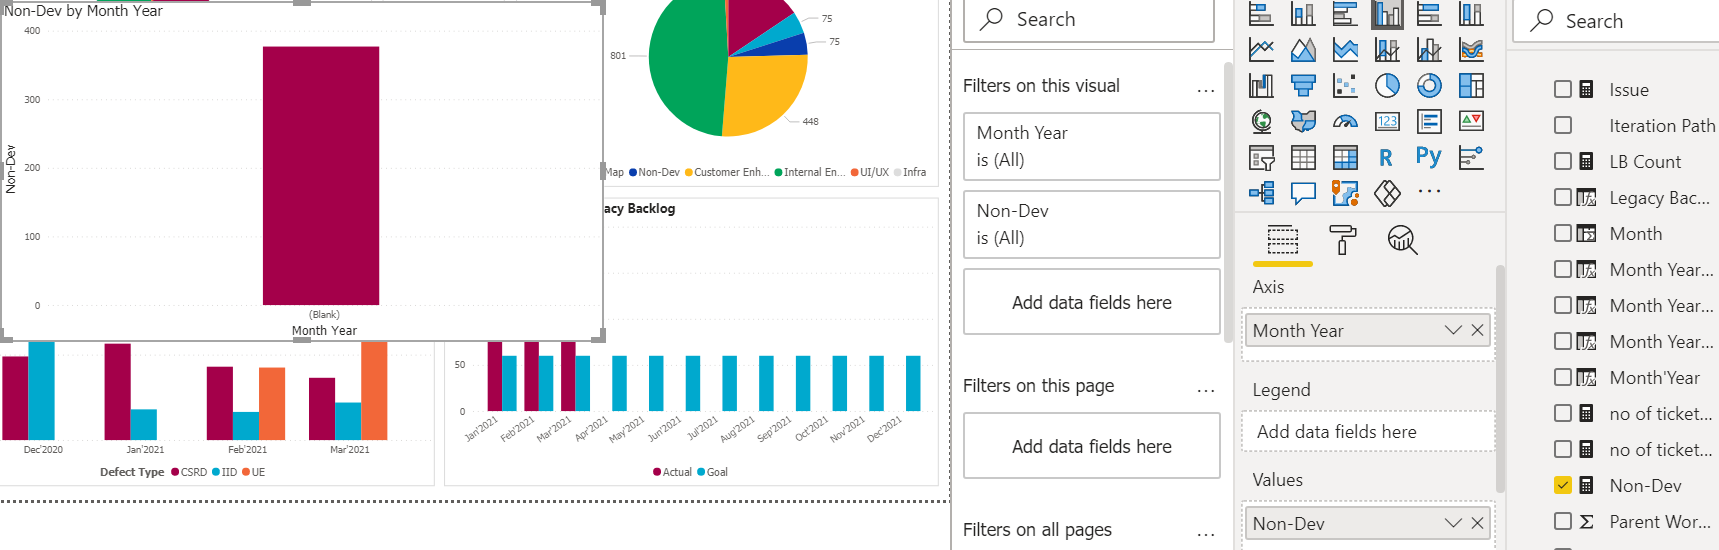Pick the area chart visual
Image resolution: width=1719 pixels, height=550 pixels.
tap(1303, 50)
